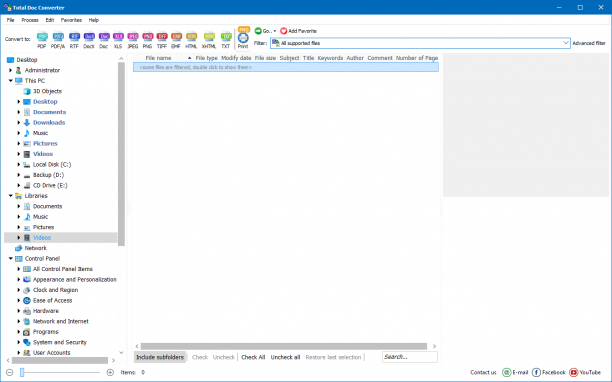
Task: Click the Uncheck button
Action: pos(224,357)
